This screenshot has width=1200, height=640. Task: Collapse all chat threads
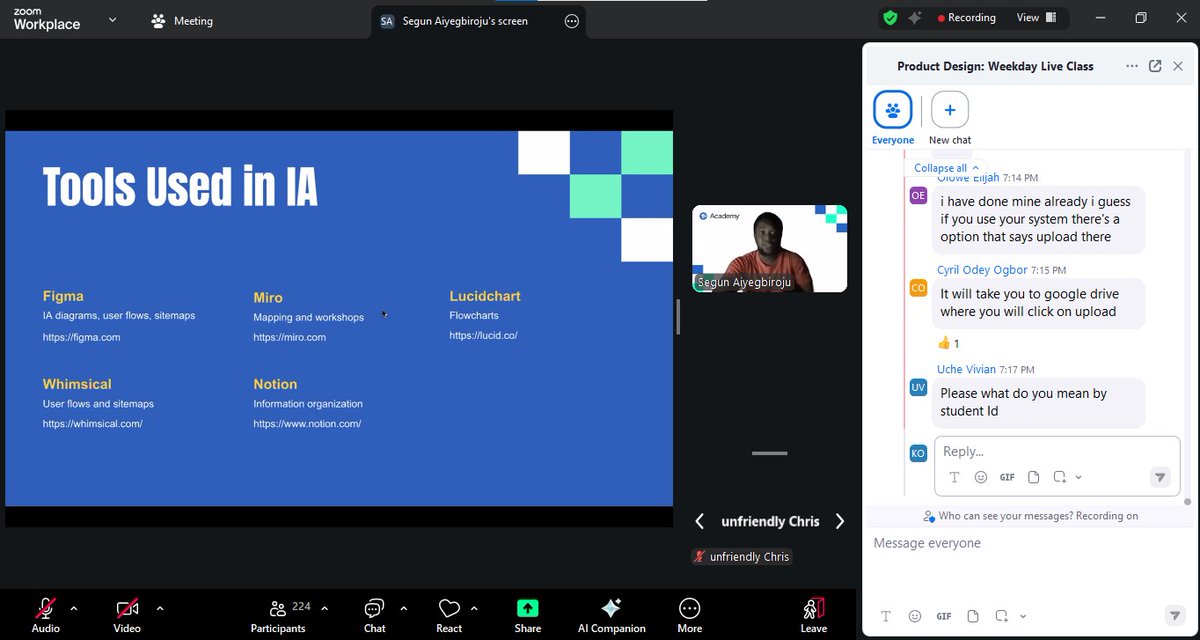pyautogui.click(x=945, y=168)
